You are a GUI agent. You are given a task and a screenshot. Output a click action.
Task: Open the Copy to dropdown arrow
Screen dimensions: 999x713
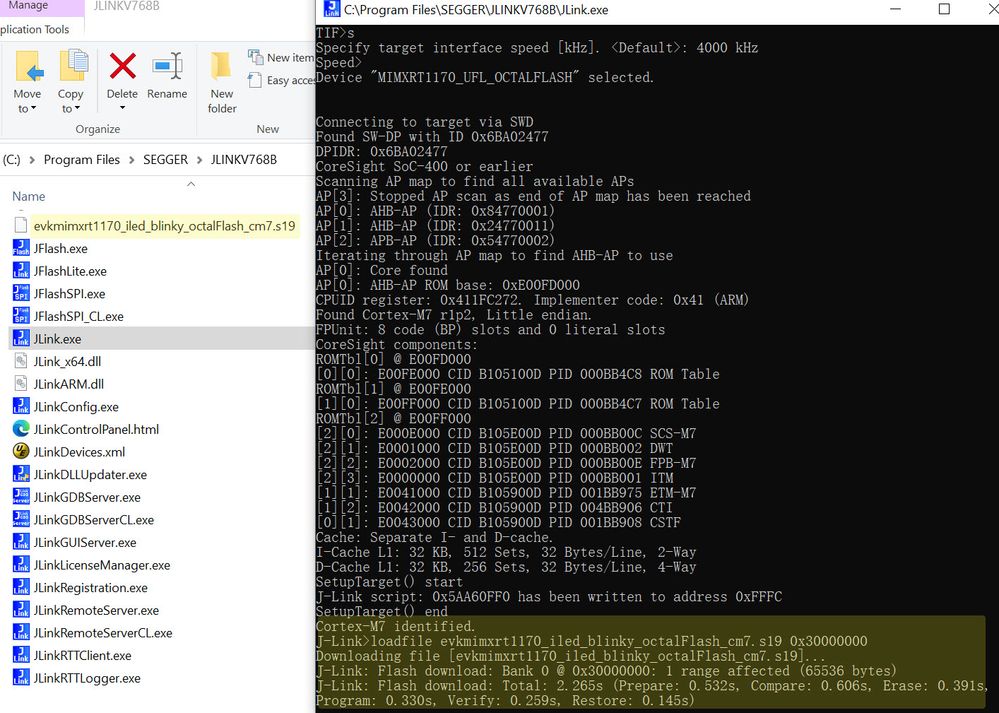pos(77,109)
